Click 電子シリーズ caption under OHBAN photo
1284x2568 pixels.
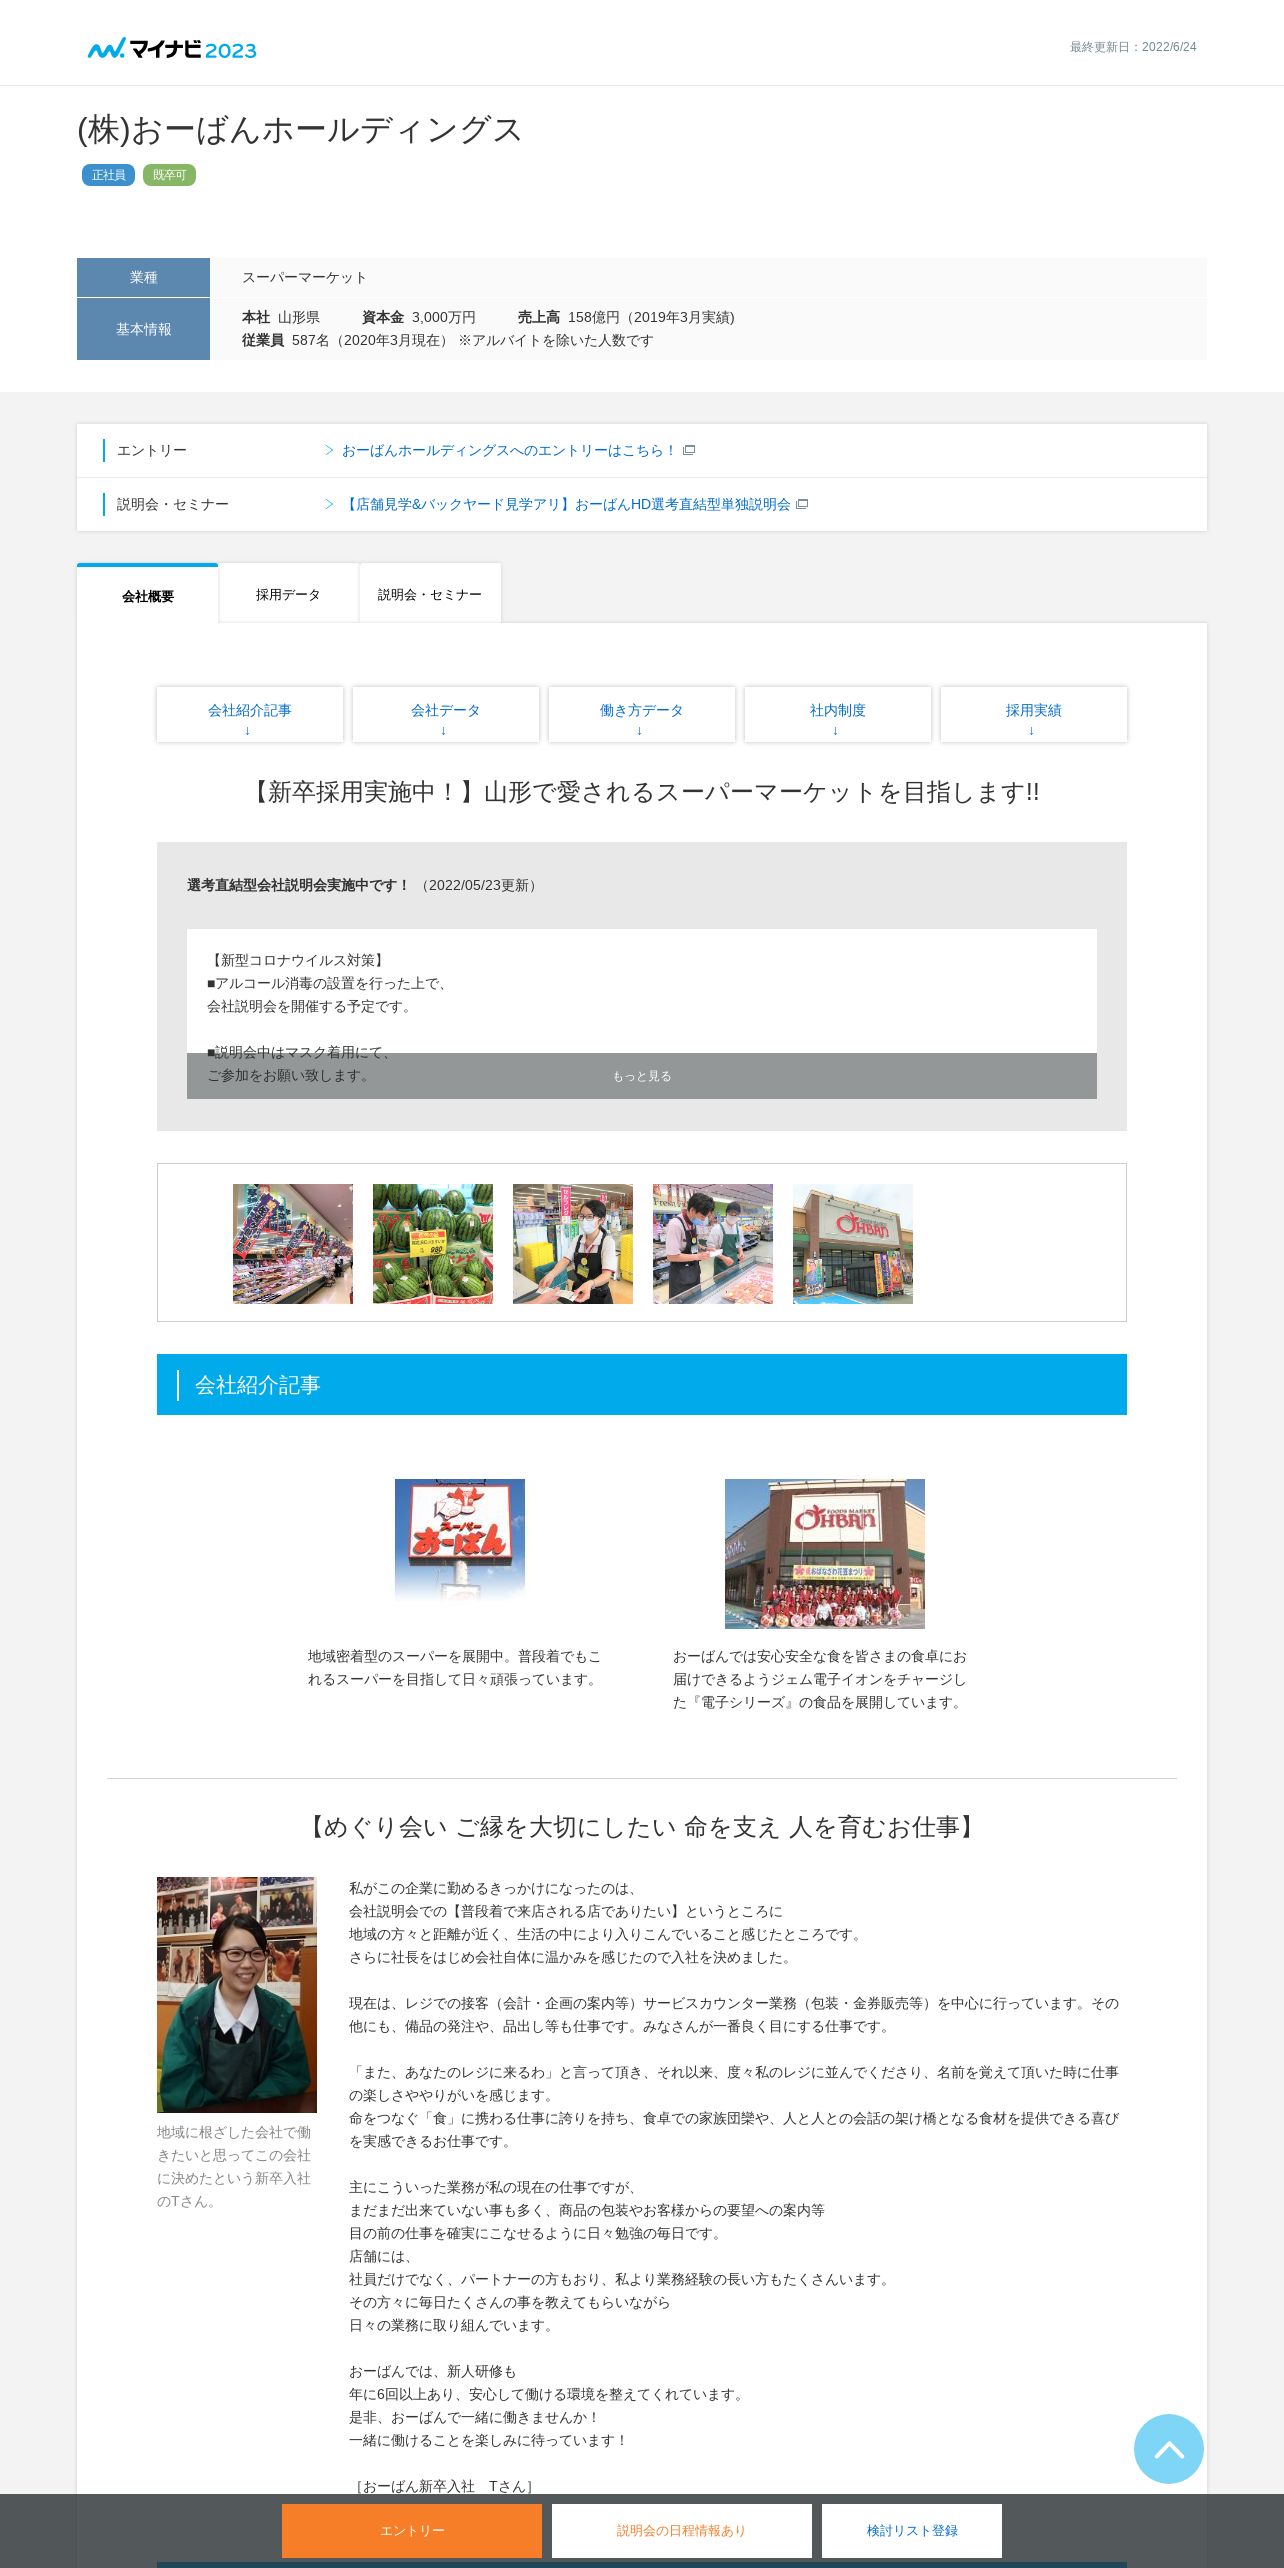point(820,1680)
